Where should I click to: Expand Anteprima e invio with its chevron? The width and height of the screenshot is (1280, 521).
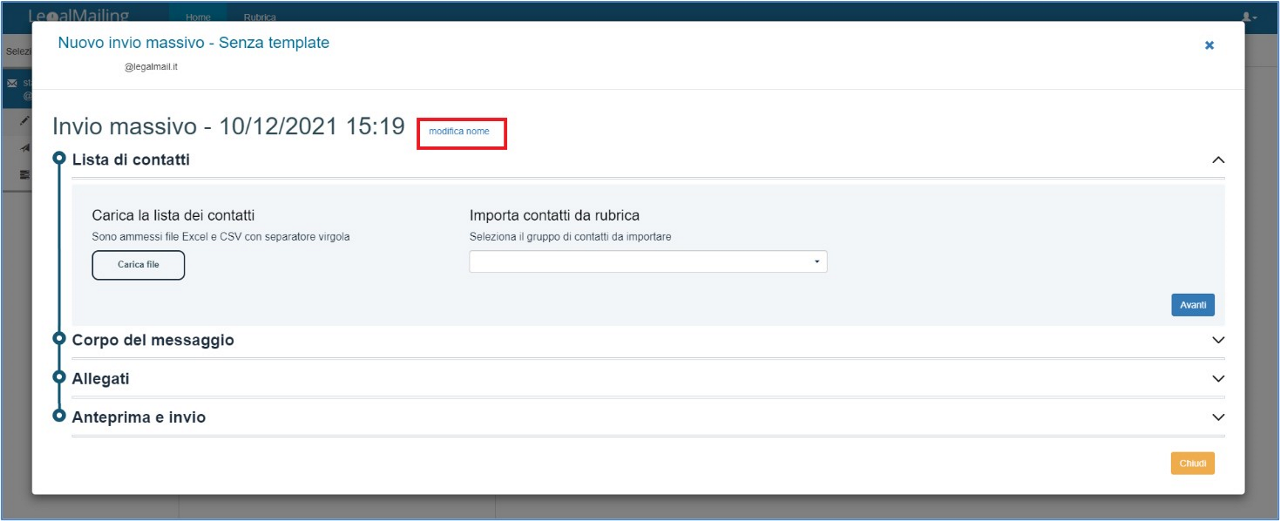pos(1218,417)
